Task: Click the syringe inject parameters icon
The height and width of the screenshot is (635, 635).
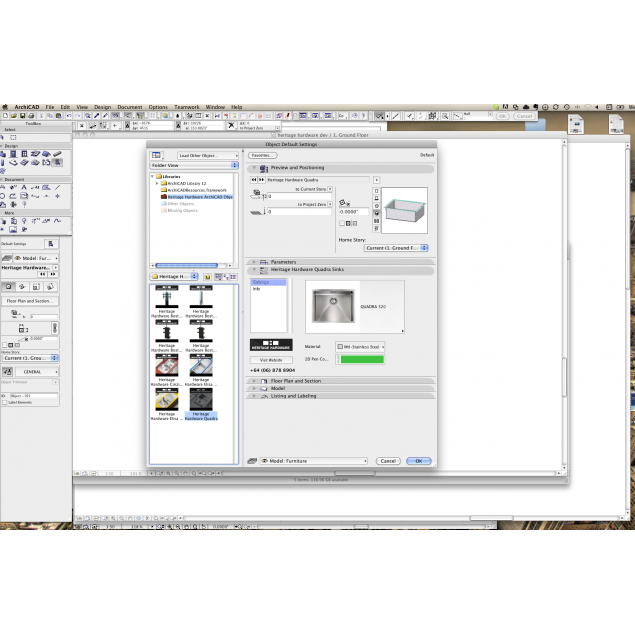Action: 105,116
